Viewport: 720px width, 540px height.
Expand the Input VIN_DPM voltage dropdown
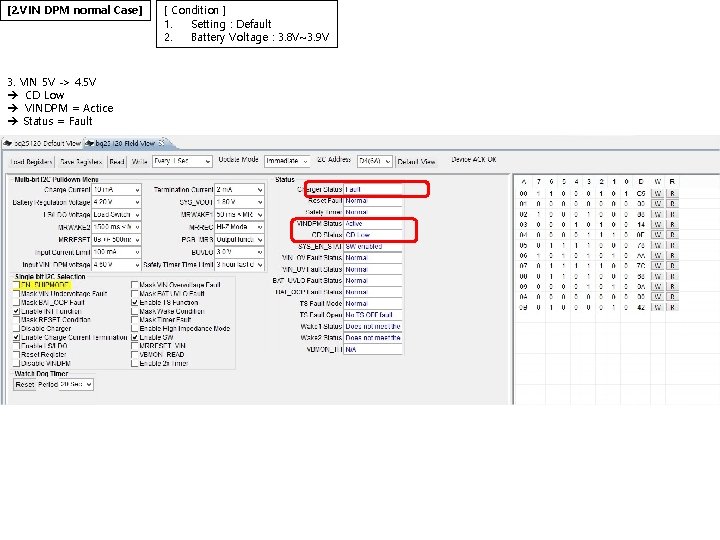click(x=117, y=265)
